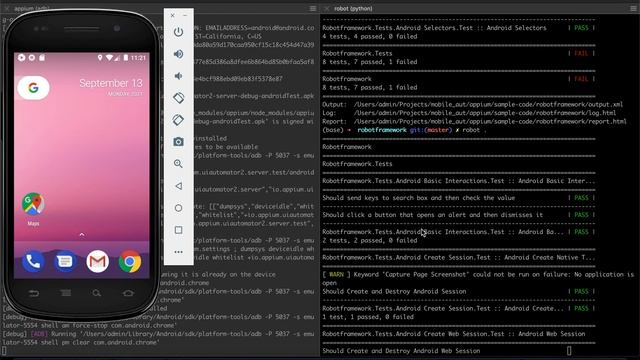The image size is (640, 360).
Task: Expand the app drawer using the up chevron
Action: pos(82,234)
